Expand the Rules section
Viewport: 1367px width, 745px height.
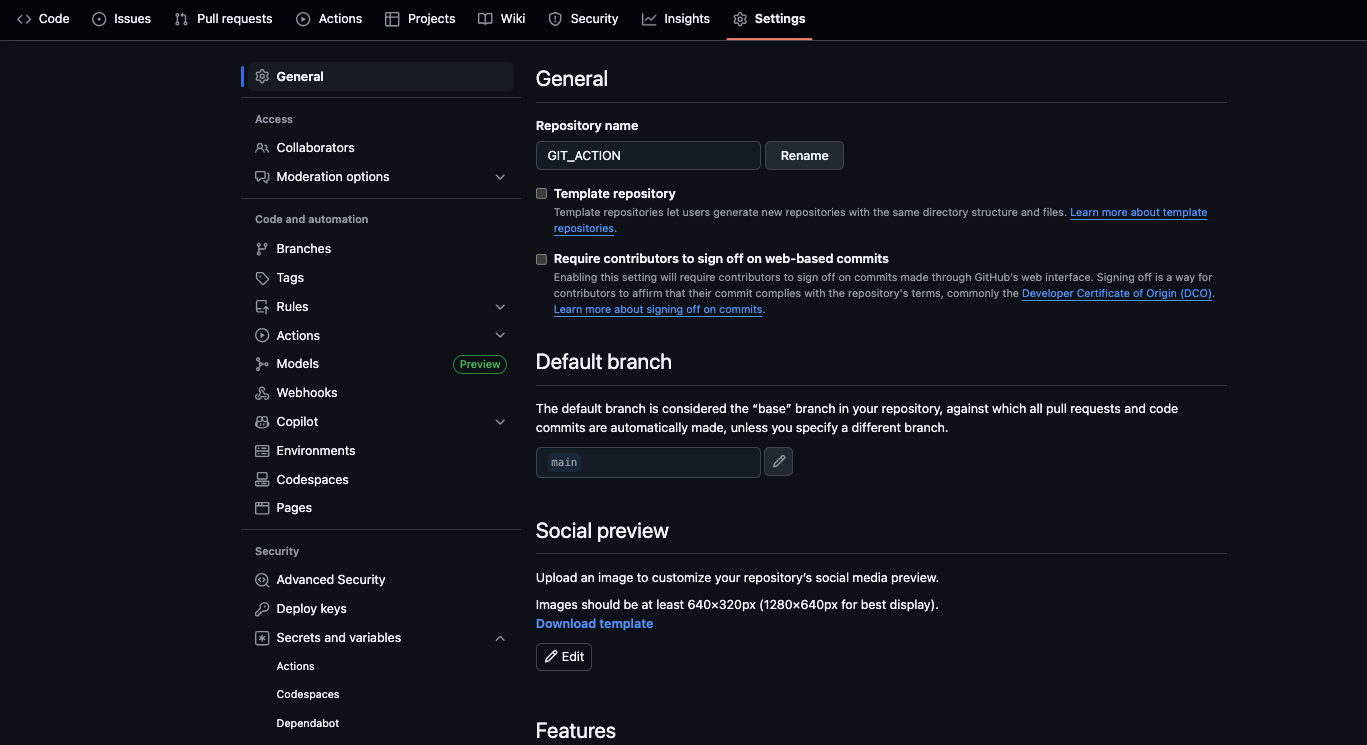pos(500,306)
